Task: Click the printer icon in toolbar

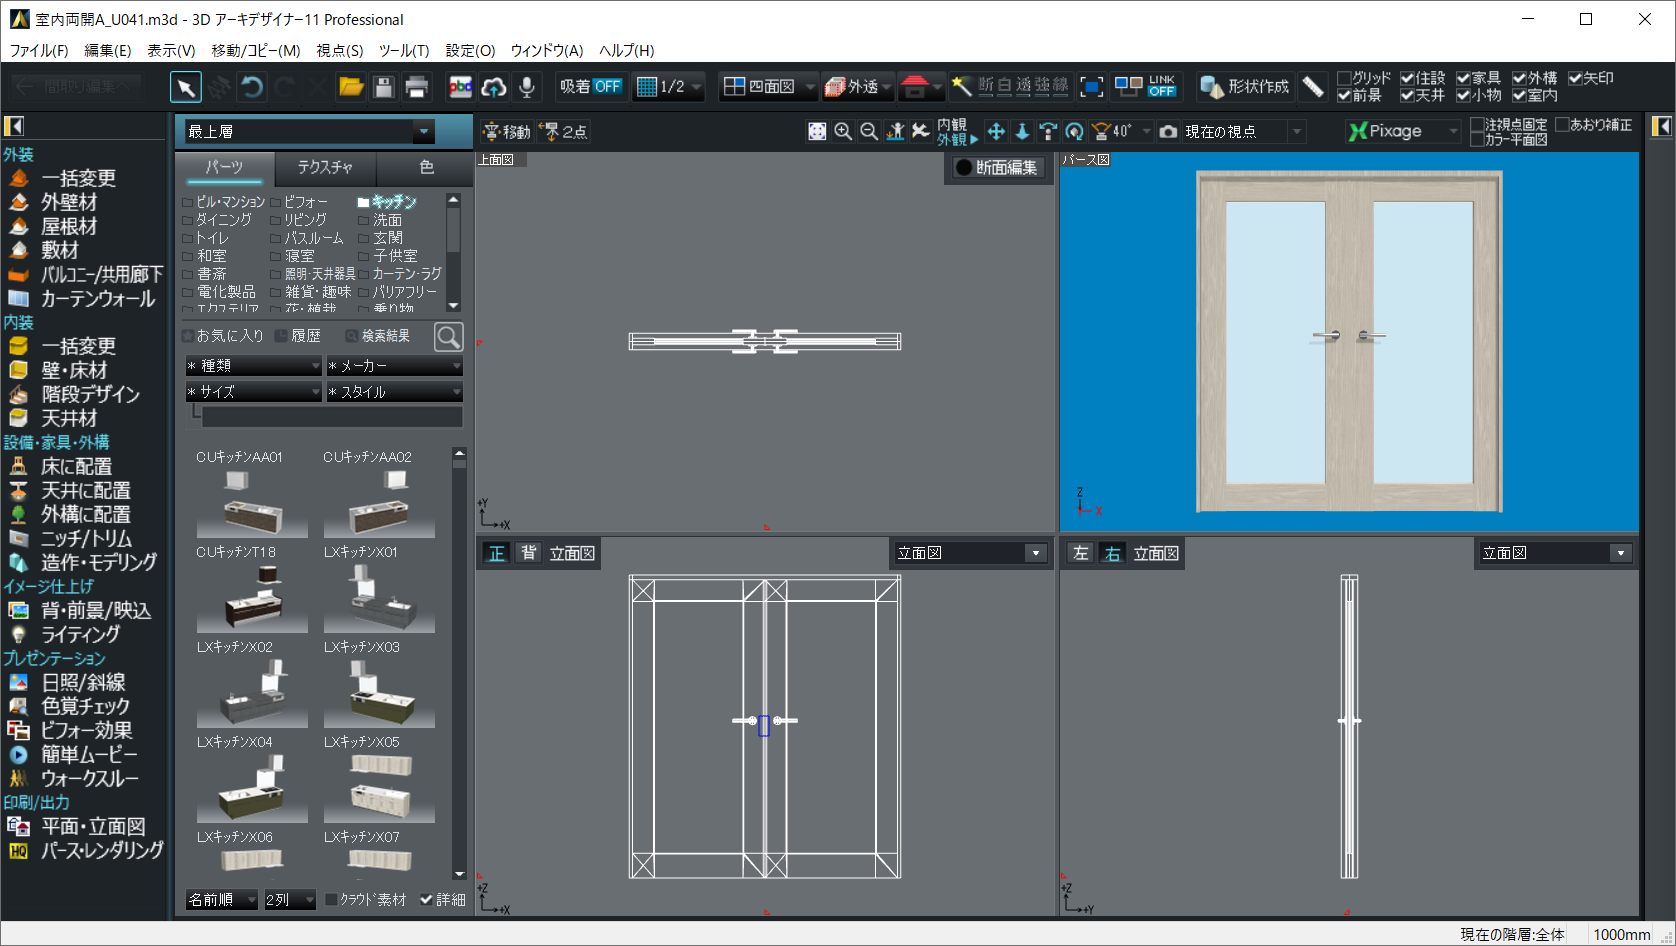Action: point(417,88)
